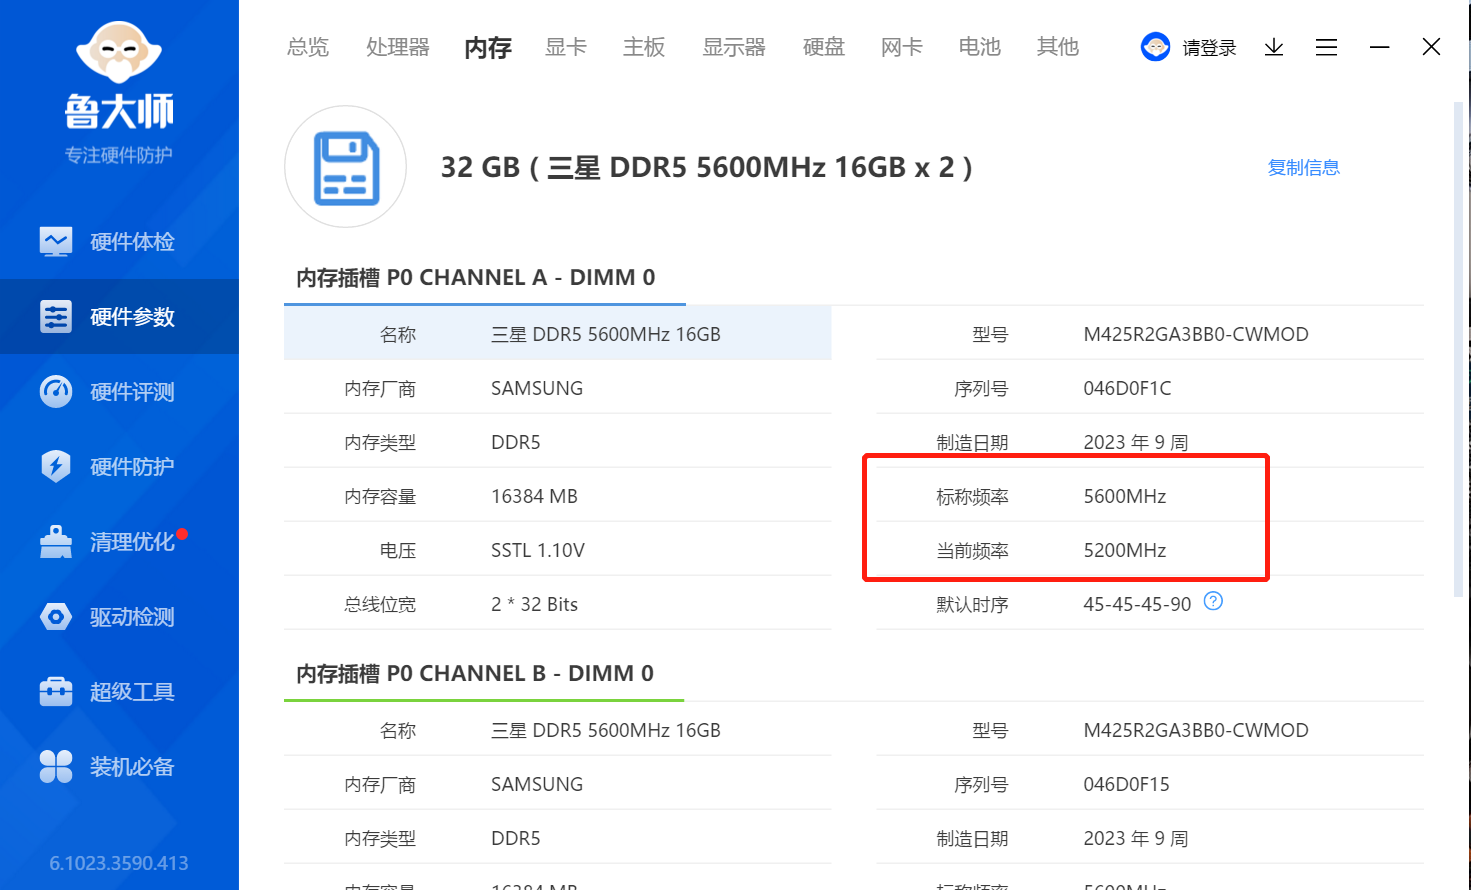
Task: Select 硬件参数 in the sidebar
Action: (119, 316)
